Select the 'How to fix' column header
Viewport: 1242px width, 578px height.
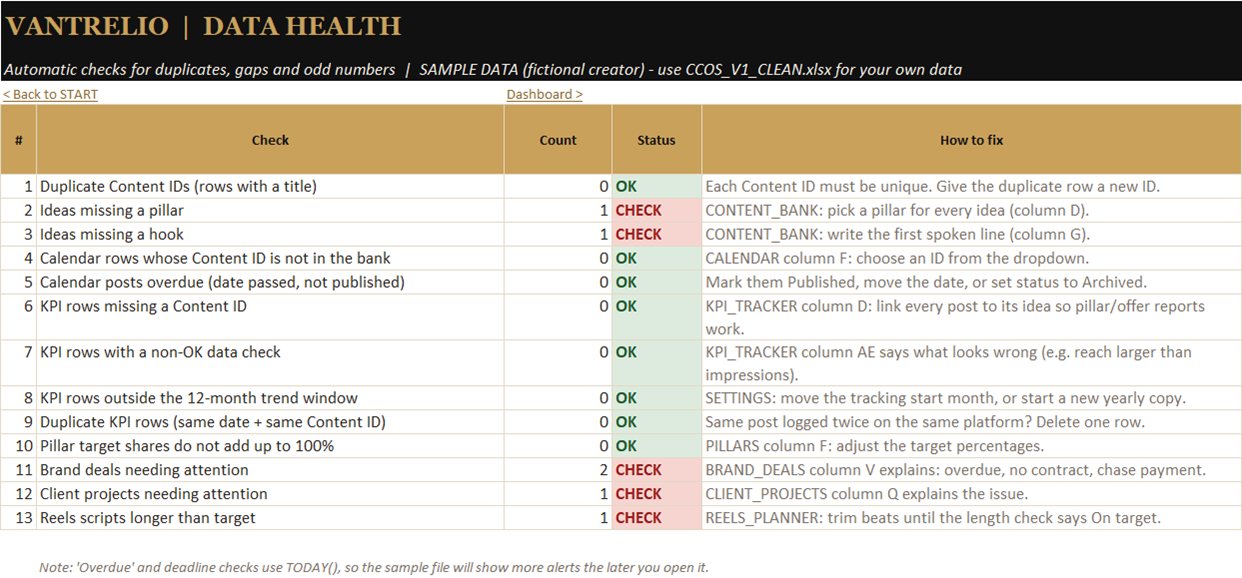971,140
